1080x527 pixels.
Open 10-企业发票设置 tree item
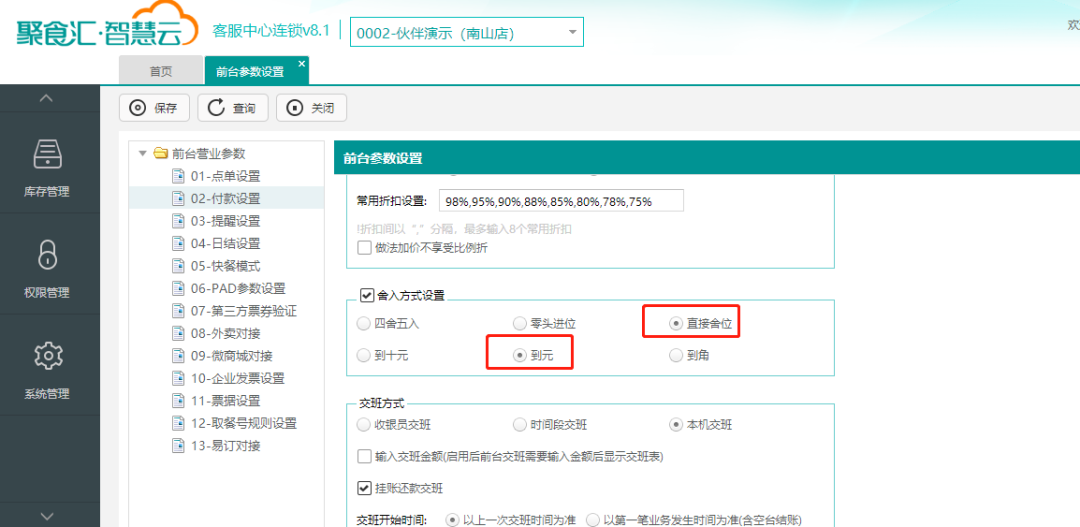[x=237, y=378]
